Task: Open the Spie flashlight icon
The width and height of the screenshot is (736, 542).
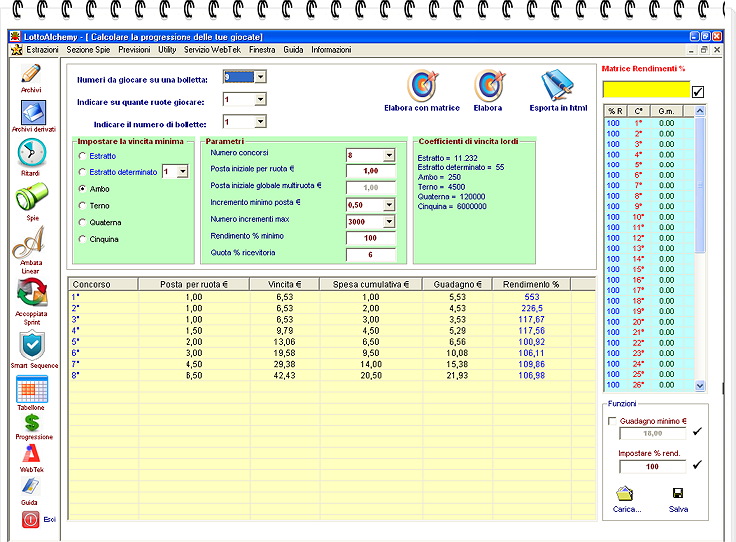Action: (x=31, y=197)
